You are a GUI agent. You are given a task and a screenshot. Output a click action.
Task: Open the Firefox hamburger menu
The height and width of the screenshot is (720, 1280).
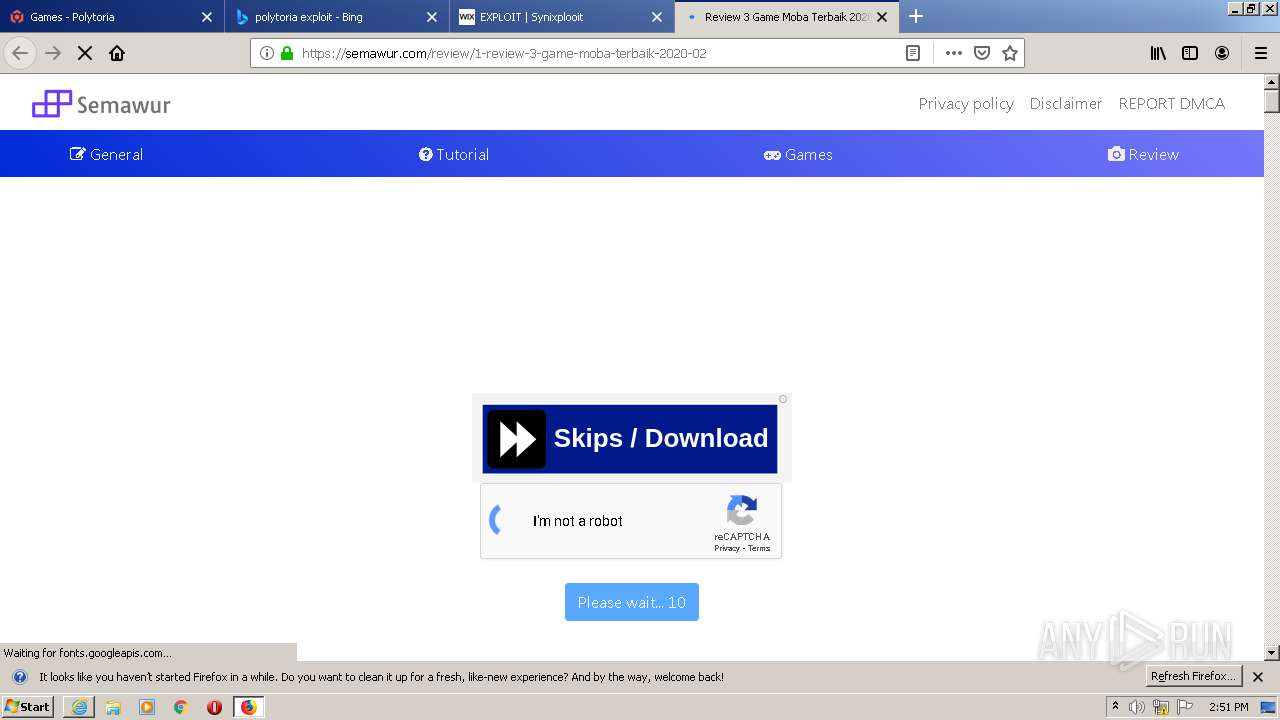click(1261, 53)
